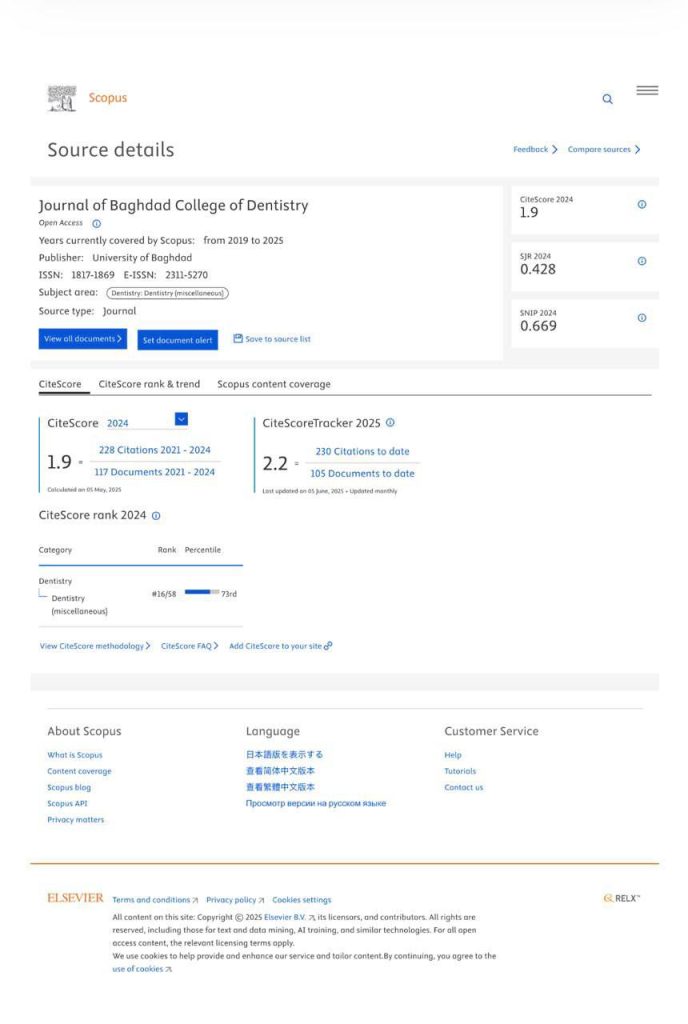Screen dimensions: 688x1024
Task: Click Set document alert button
Action: (x=178, y=340)
